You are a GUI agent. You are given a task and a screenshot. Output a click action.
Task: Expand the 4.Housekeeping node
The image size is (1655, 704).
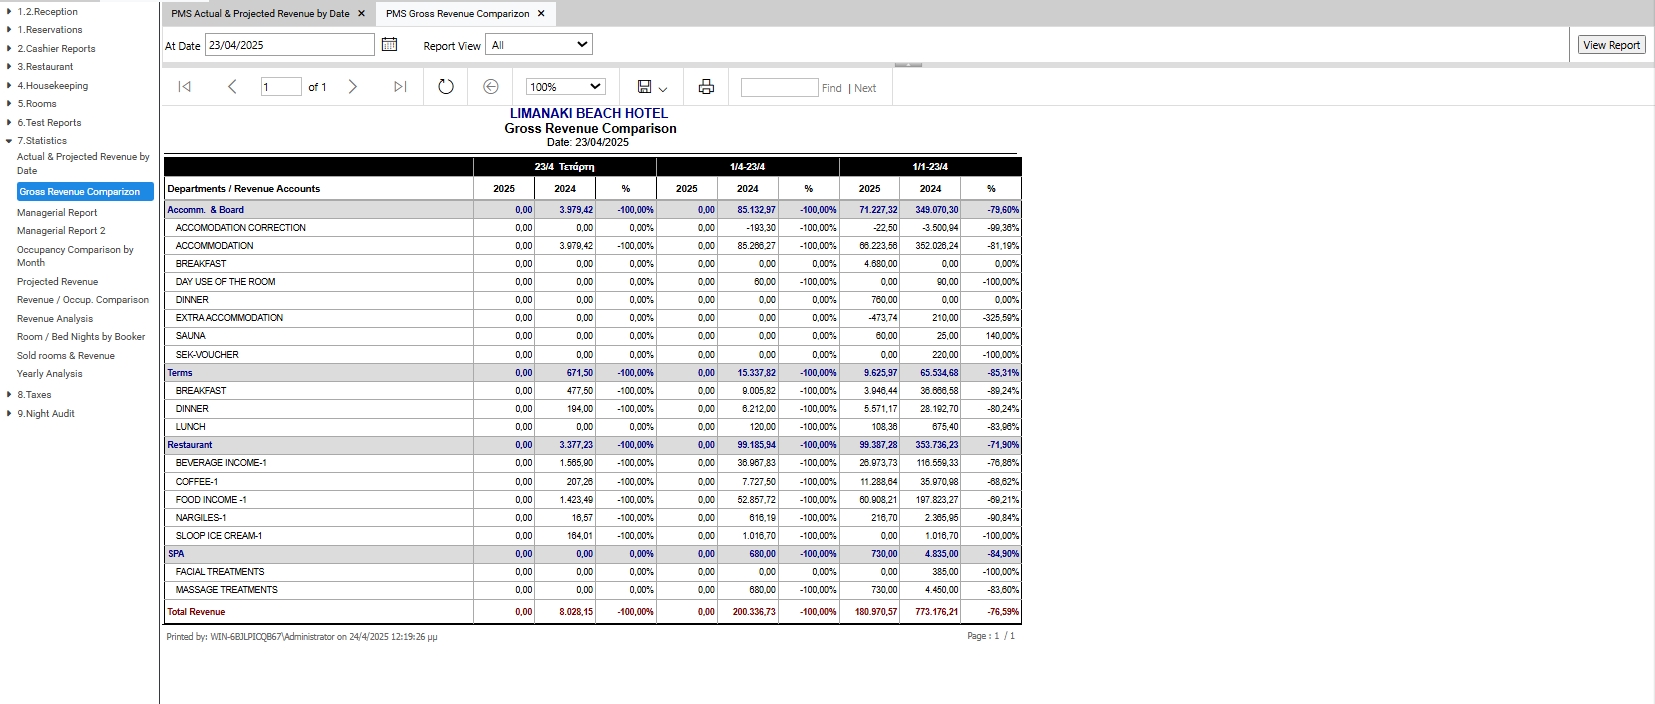9,85
